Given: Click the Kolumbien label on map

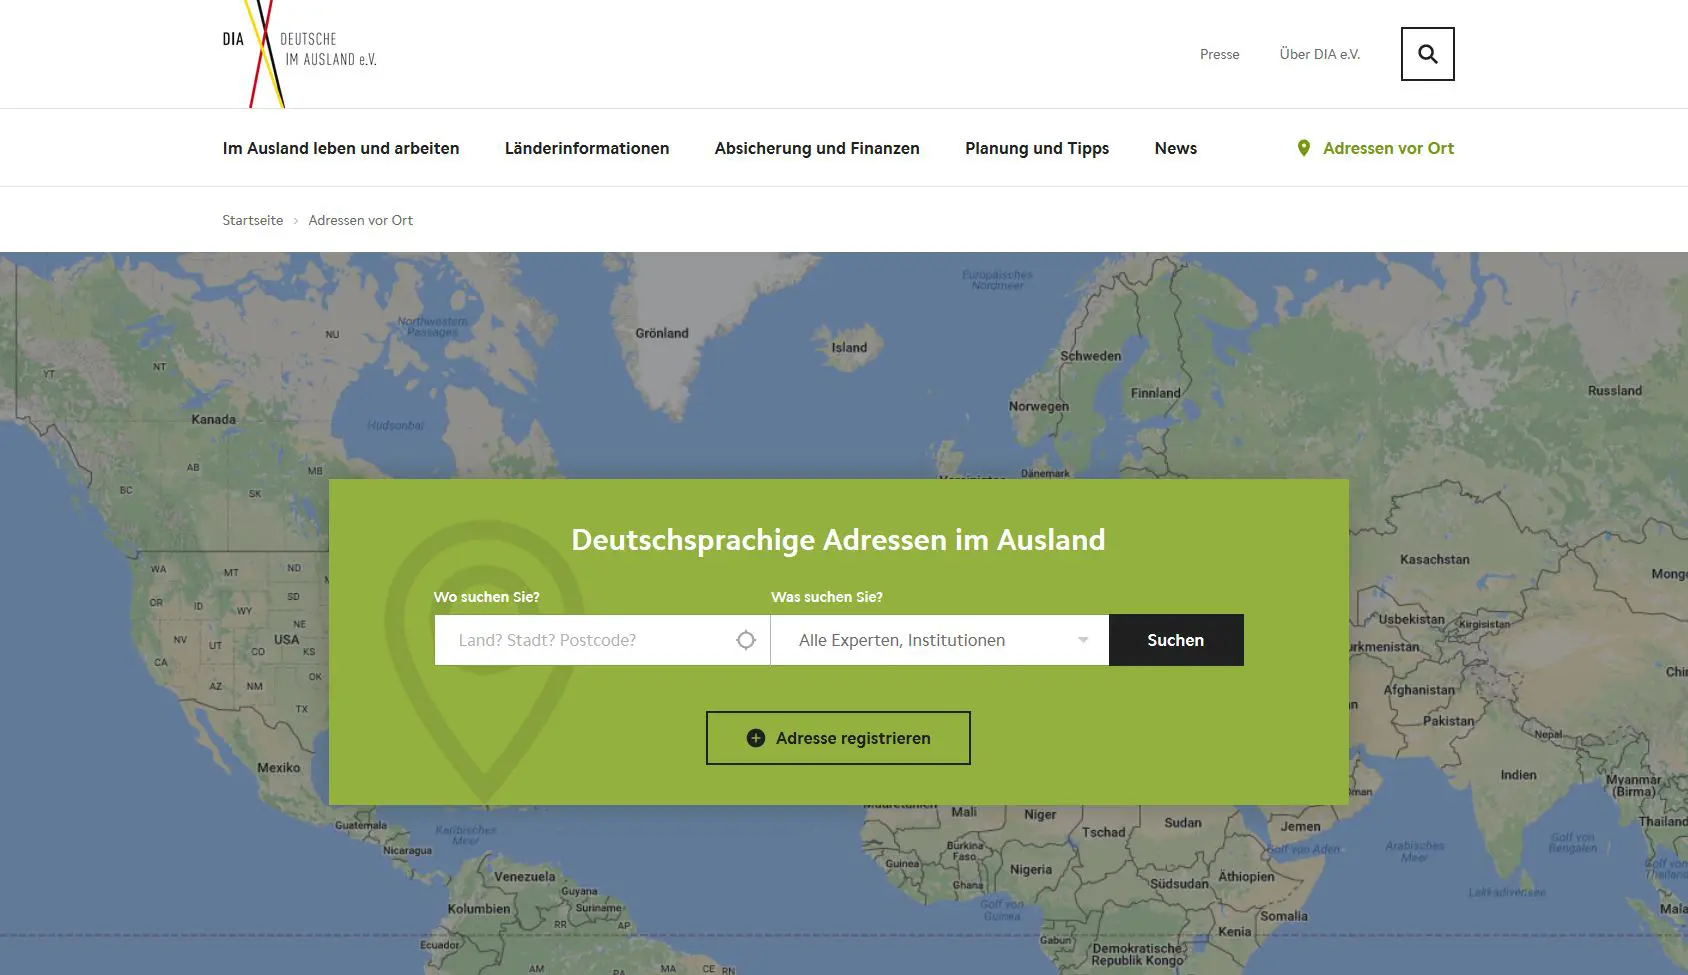Looking at the screenshot, I should coord(478,908).
